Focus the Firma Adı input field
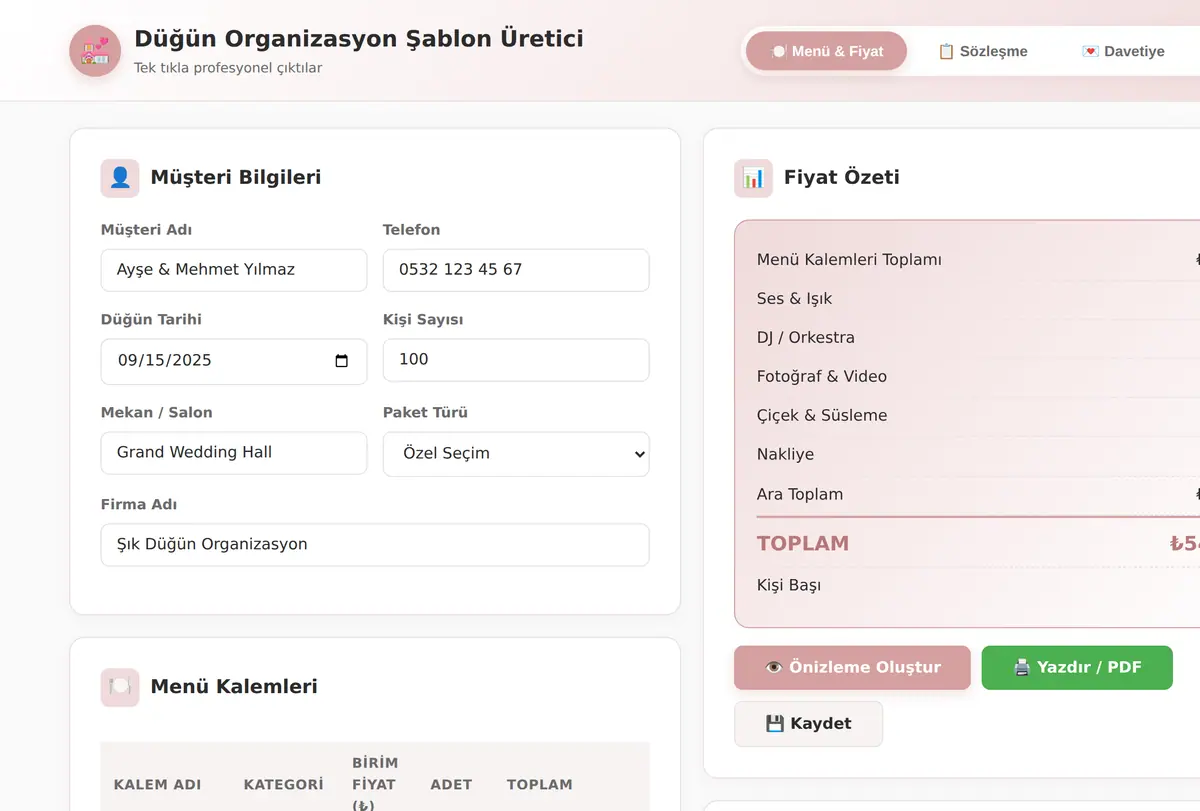 click(375, 545)
